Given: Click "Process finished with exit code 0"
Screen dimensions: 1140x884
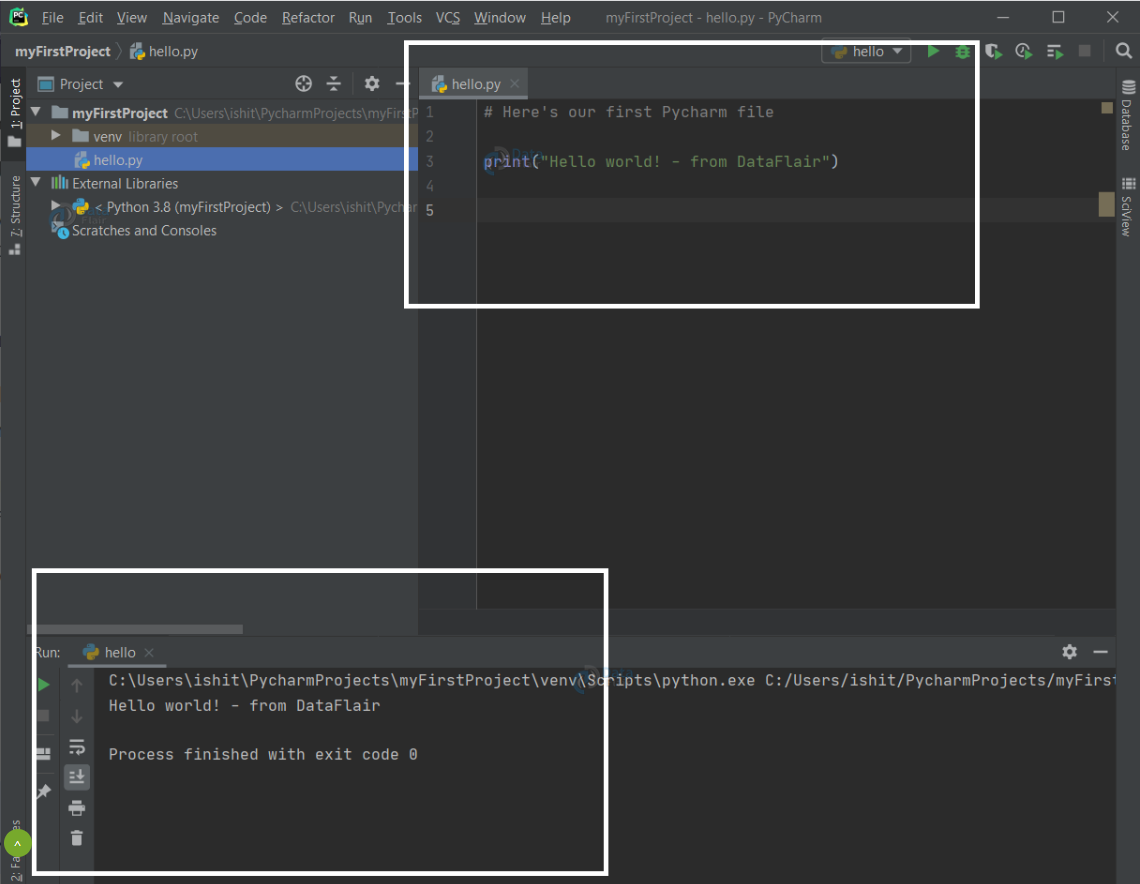Looking at the screenshot, I should (x=262, y=754).
